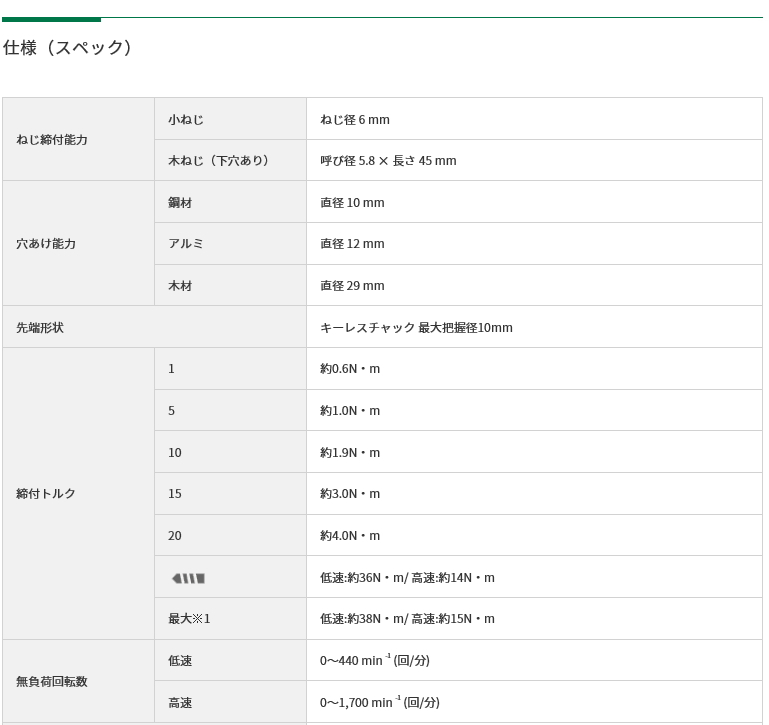Click the 仕様(スペック) section heading

tap(68, 48)
